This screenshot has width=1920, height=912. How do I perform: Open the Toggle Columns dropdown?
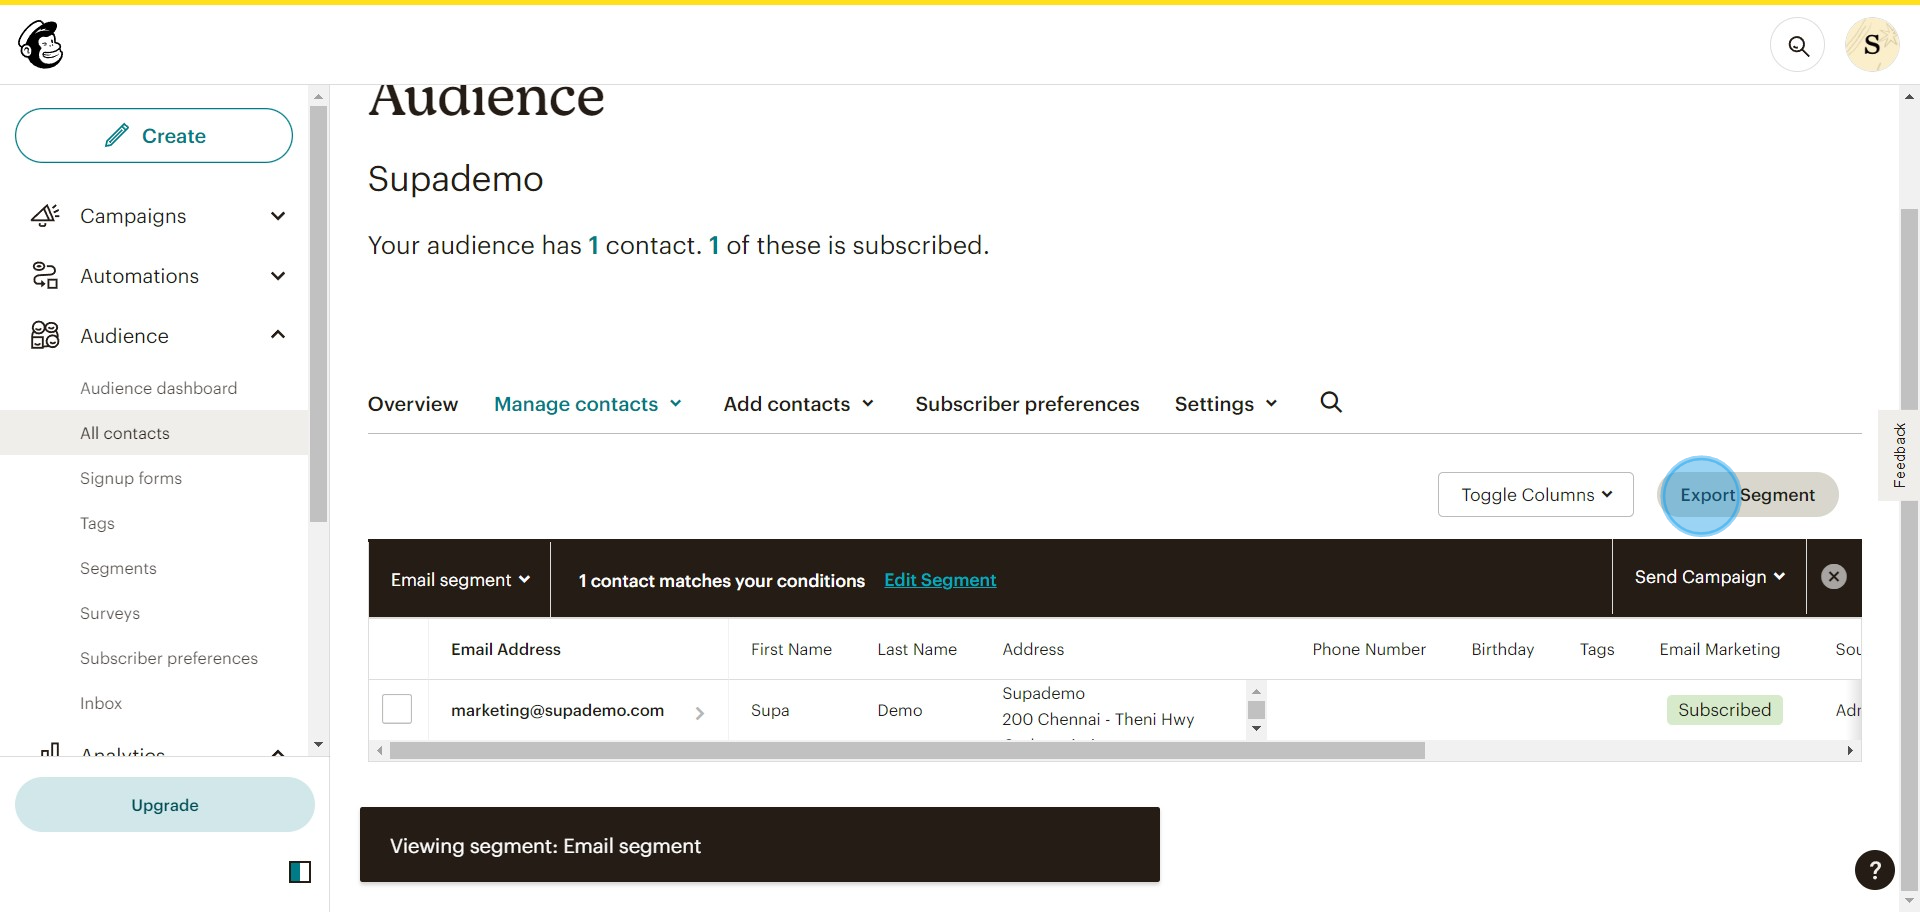(1536, 495)
